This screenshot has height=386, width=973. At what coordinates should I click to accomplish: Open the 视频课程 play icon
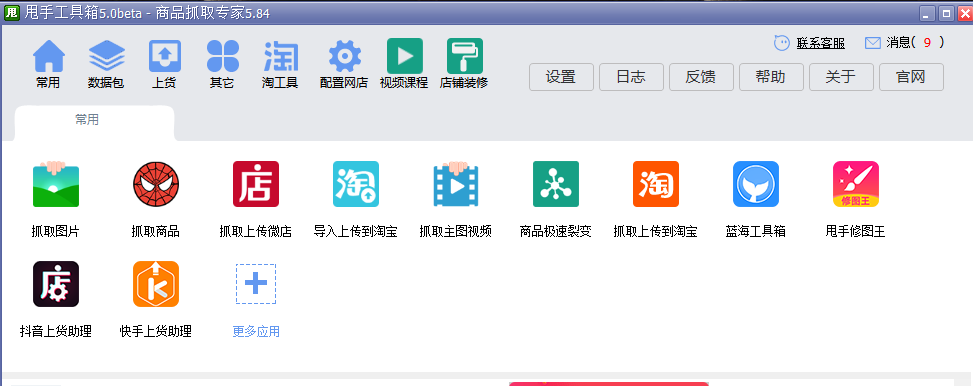405,56
